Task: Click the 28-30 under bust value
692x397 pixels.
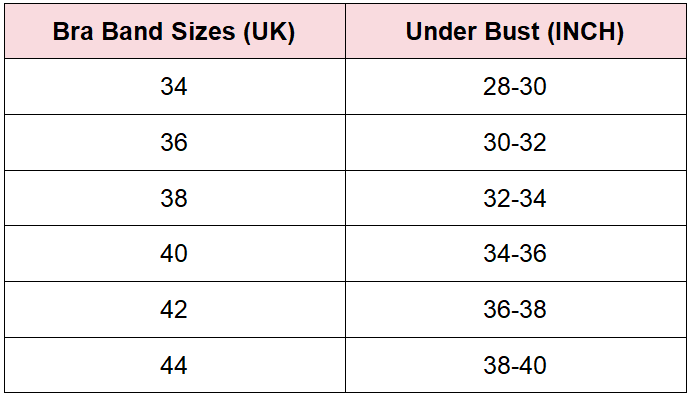Action: (x=515, y=86)
